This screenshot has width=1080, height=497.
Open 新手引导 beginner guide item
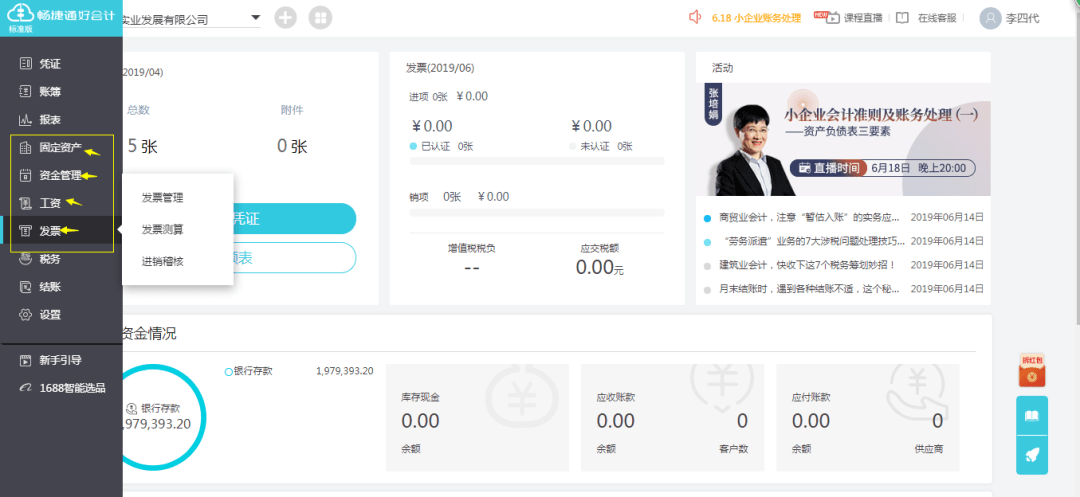coord(60,360)
